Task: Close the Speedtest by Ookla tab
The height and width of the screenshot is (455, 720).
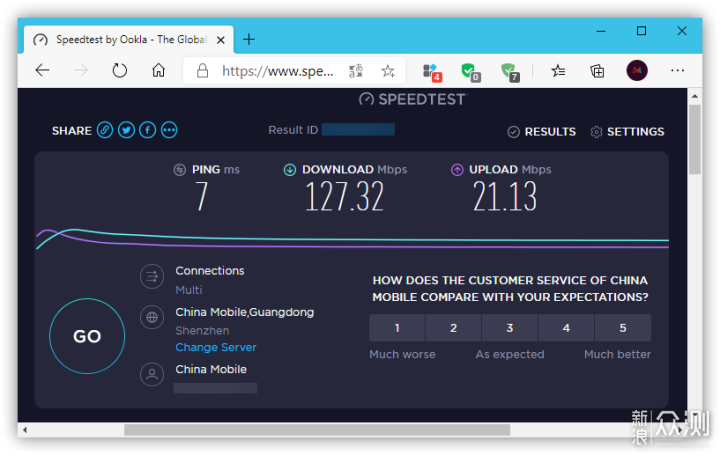Action: point(220,40)
